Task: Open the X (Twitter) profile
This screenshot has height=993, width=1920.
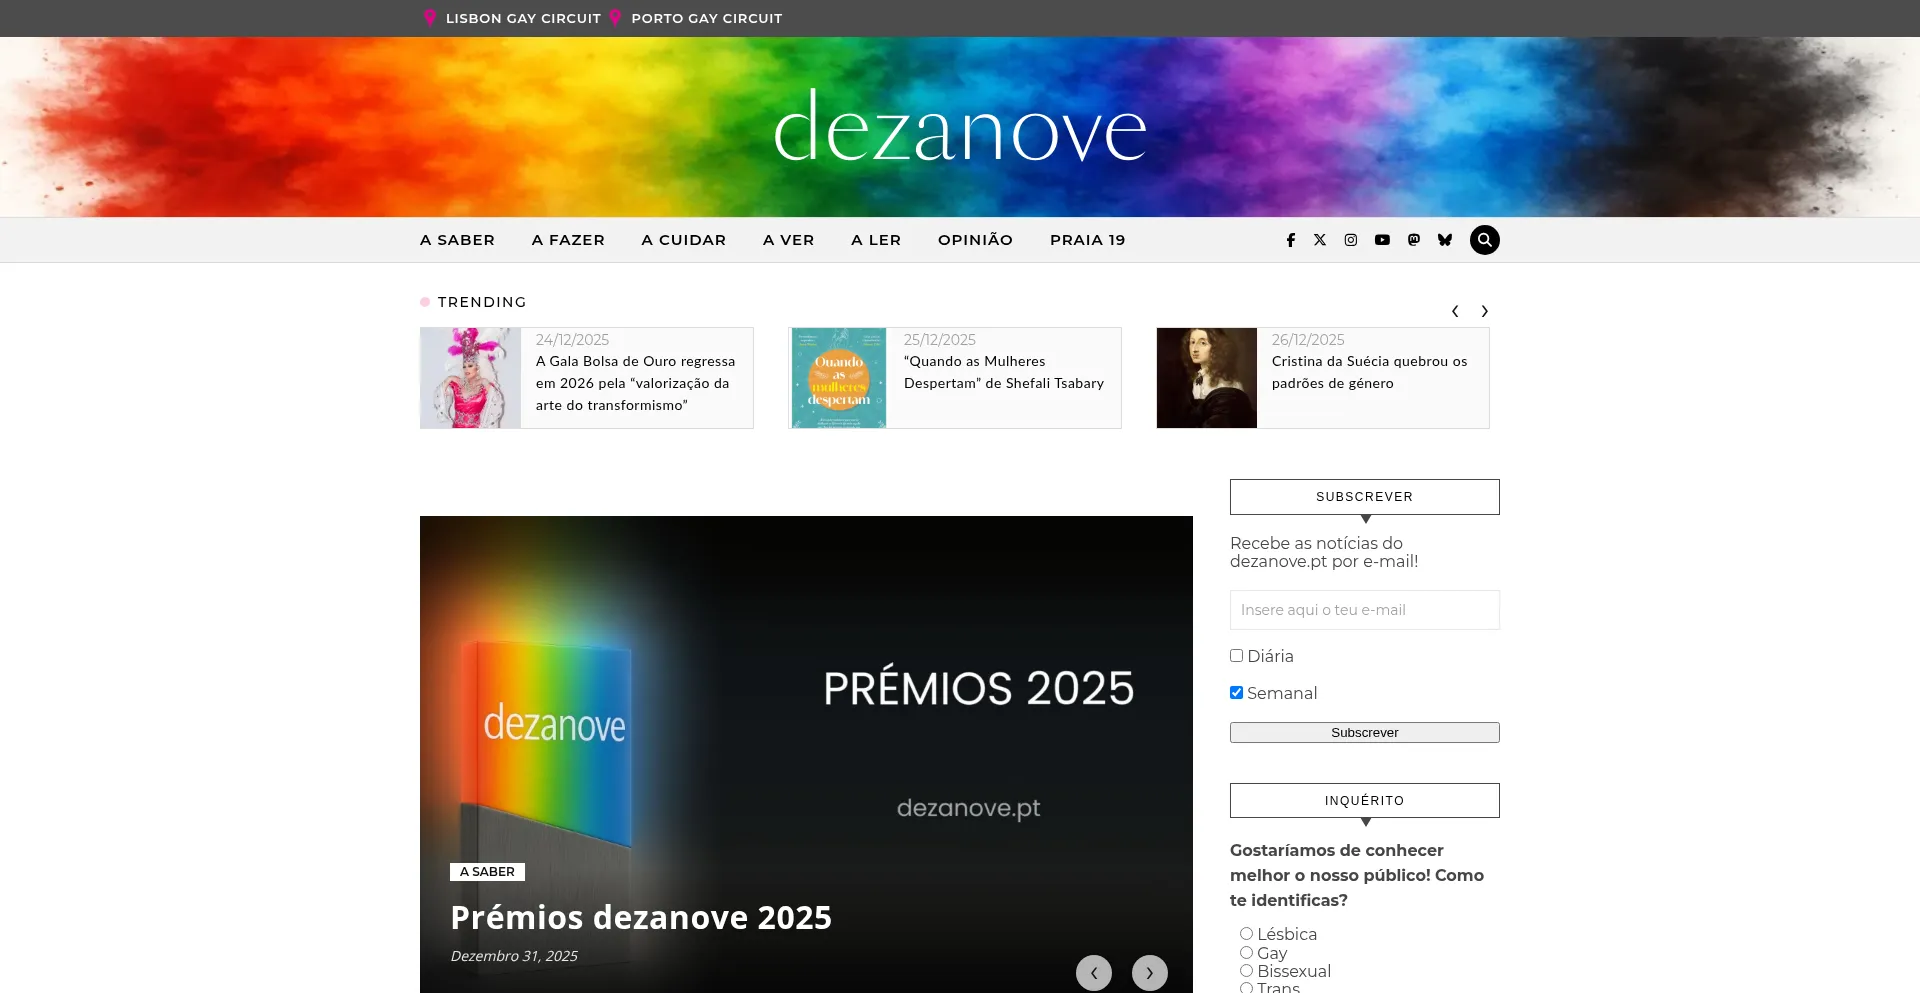Action: pyautogui.click(x=1320, y=240)
